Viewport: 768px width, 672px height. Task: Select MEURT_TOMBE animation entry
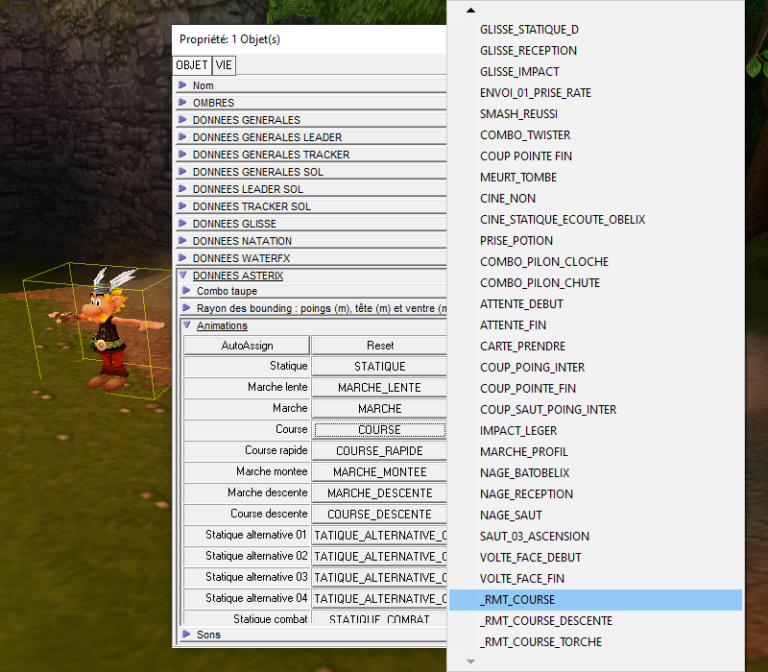[596, 177]
